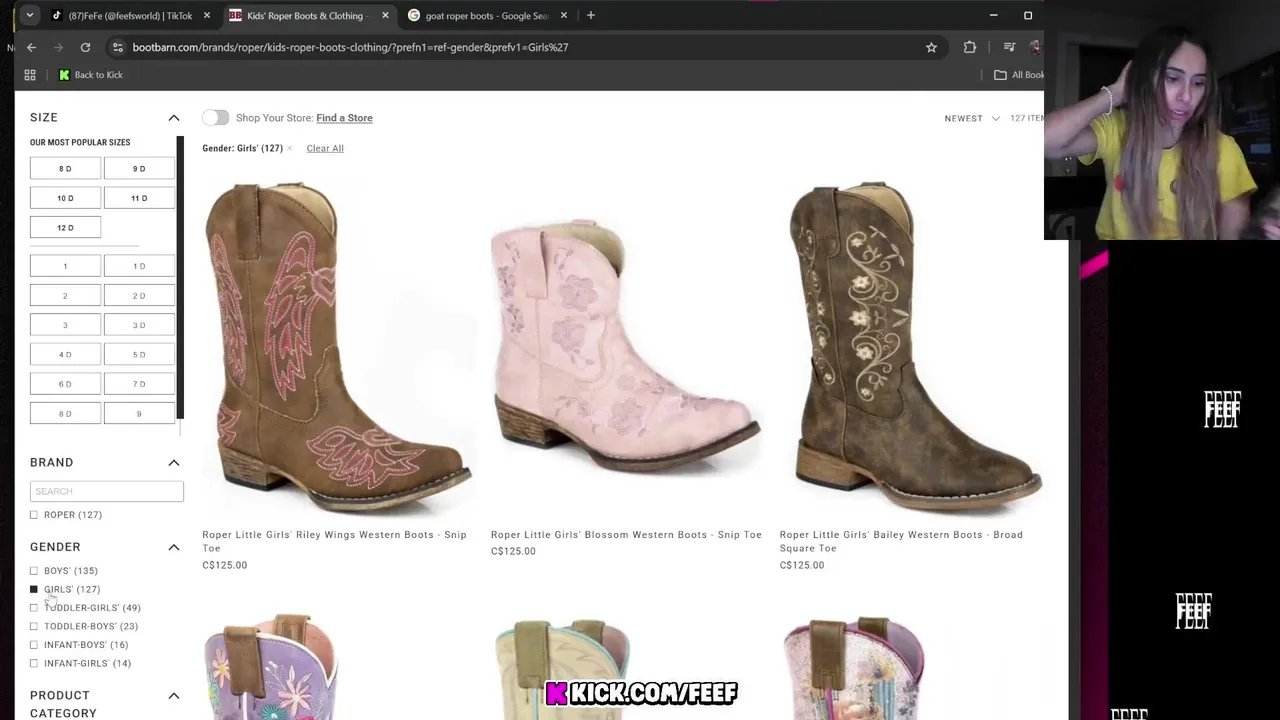Collapse the Product Category filter section
This screenshot has height=720, width=1280.
[x=173, y=696]
